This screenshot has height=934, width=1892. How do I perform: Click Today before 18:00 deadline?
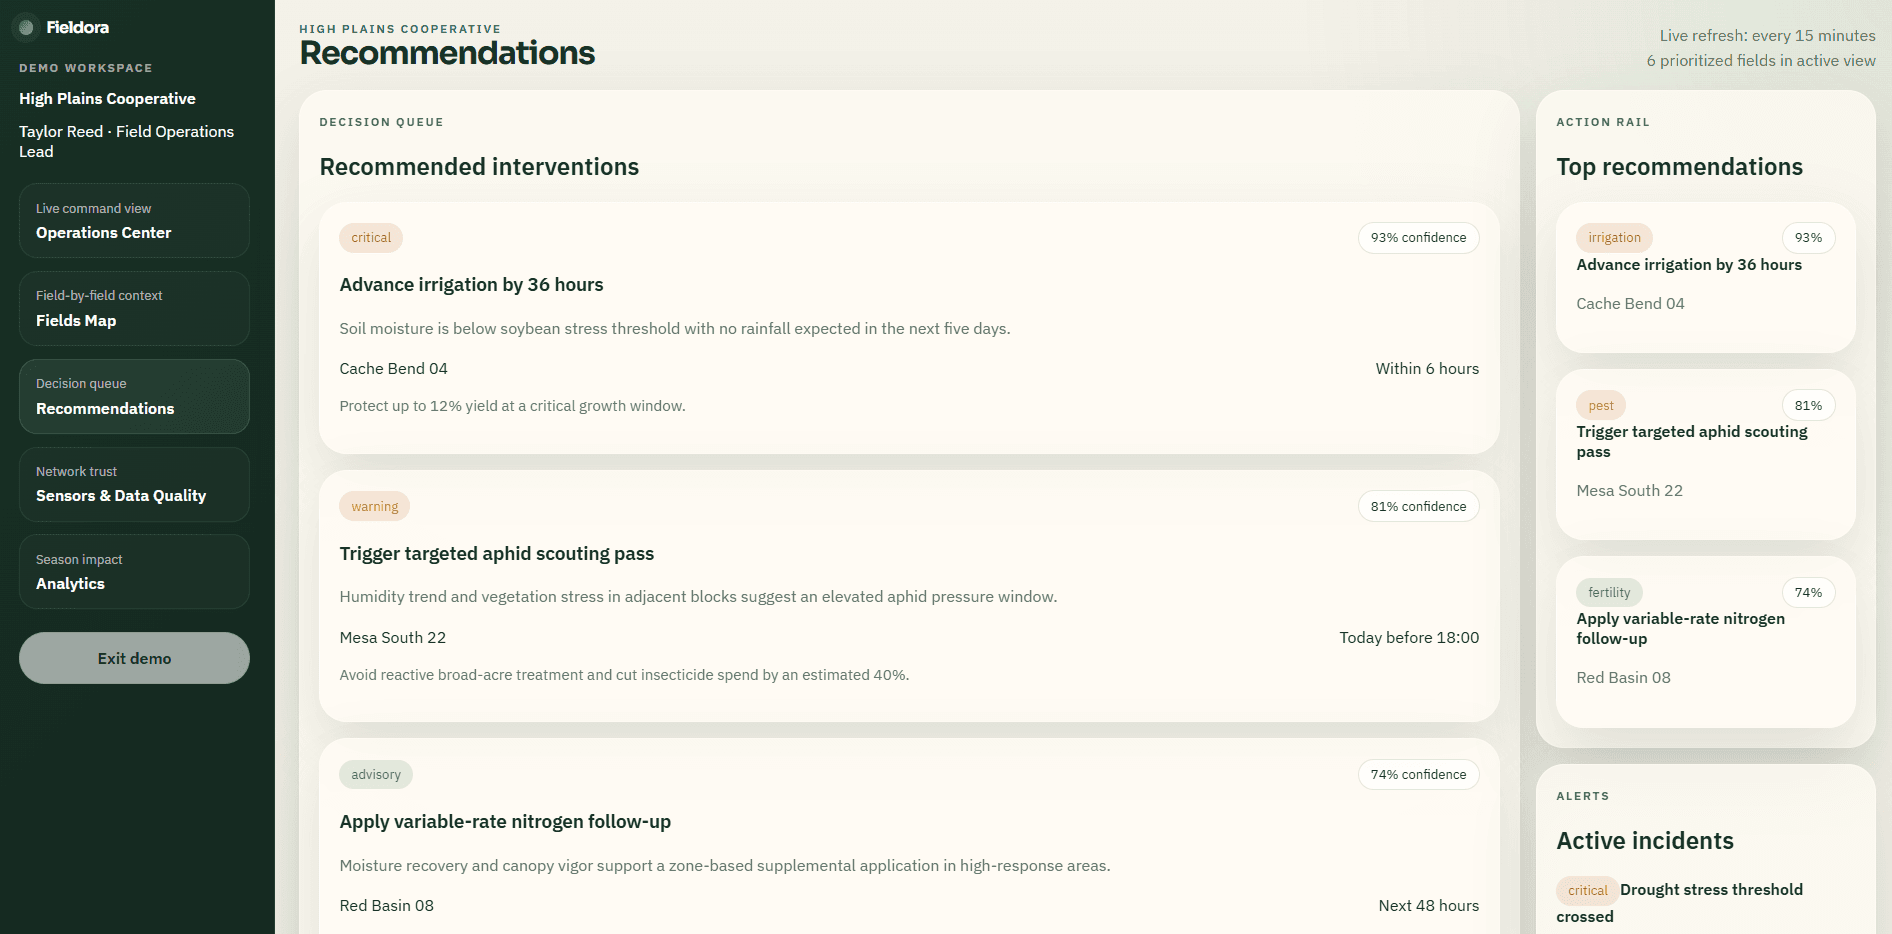point(1409,637)
